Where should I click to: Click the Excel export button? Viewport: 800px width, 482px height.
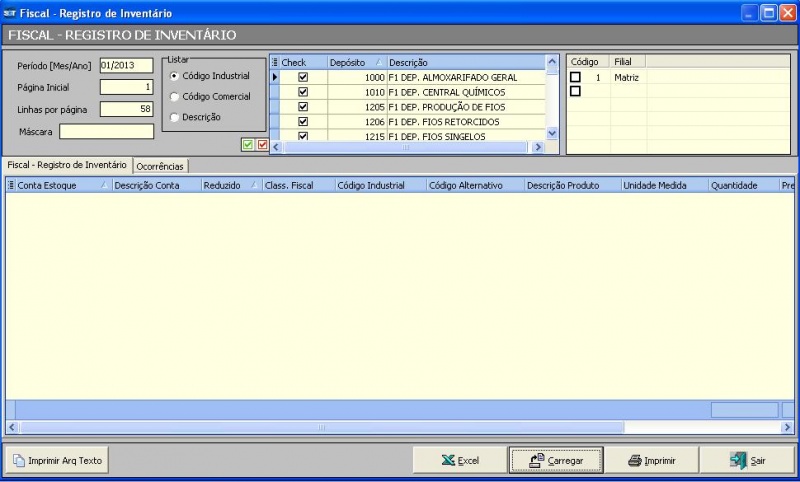tap(460, 461)
